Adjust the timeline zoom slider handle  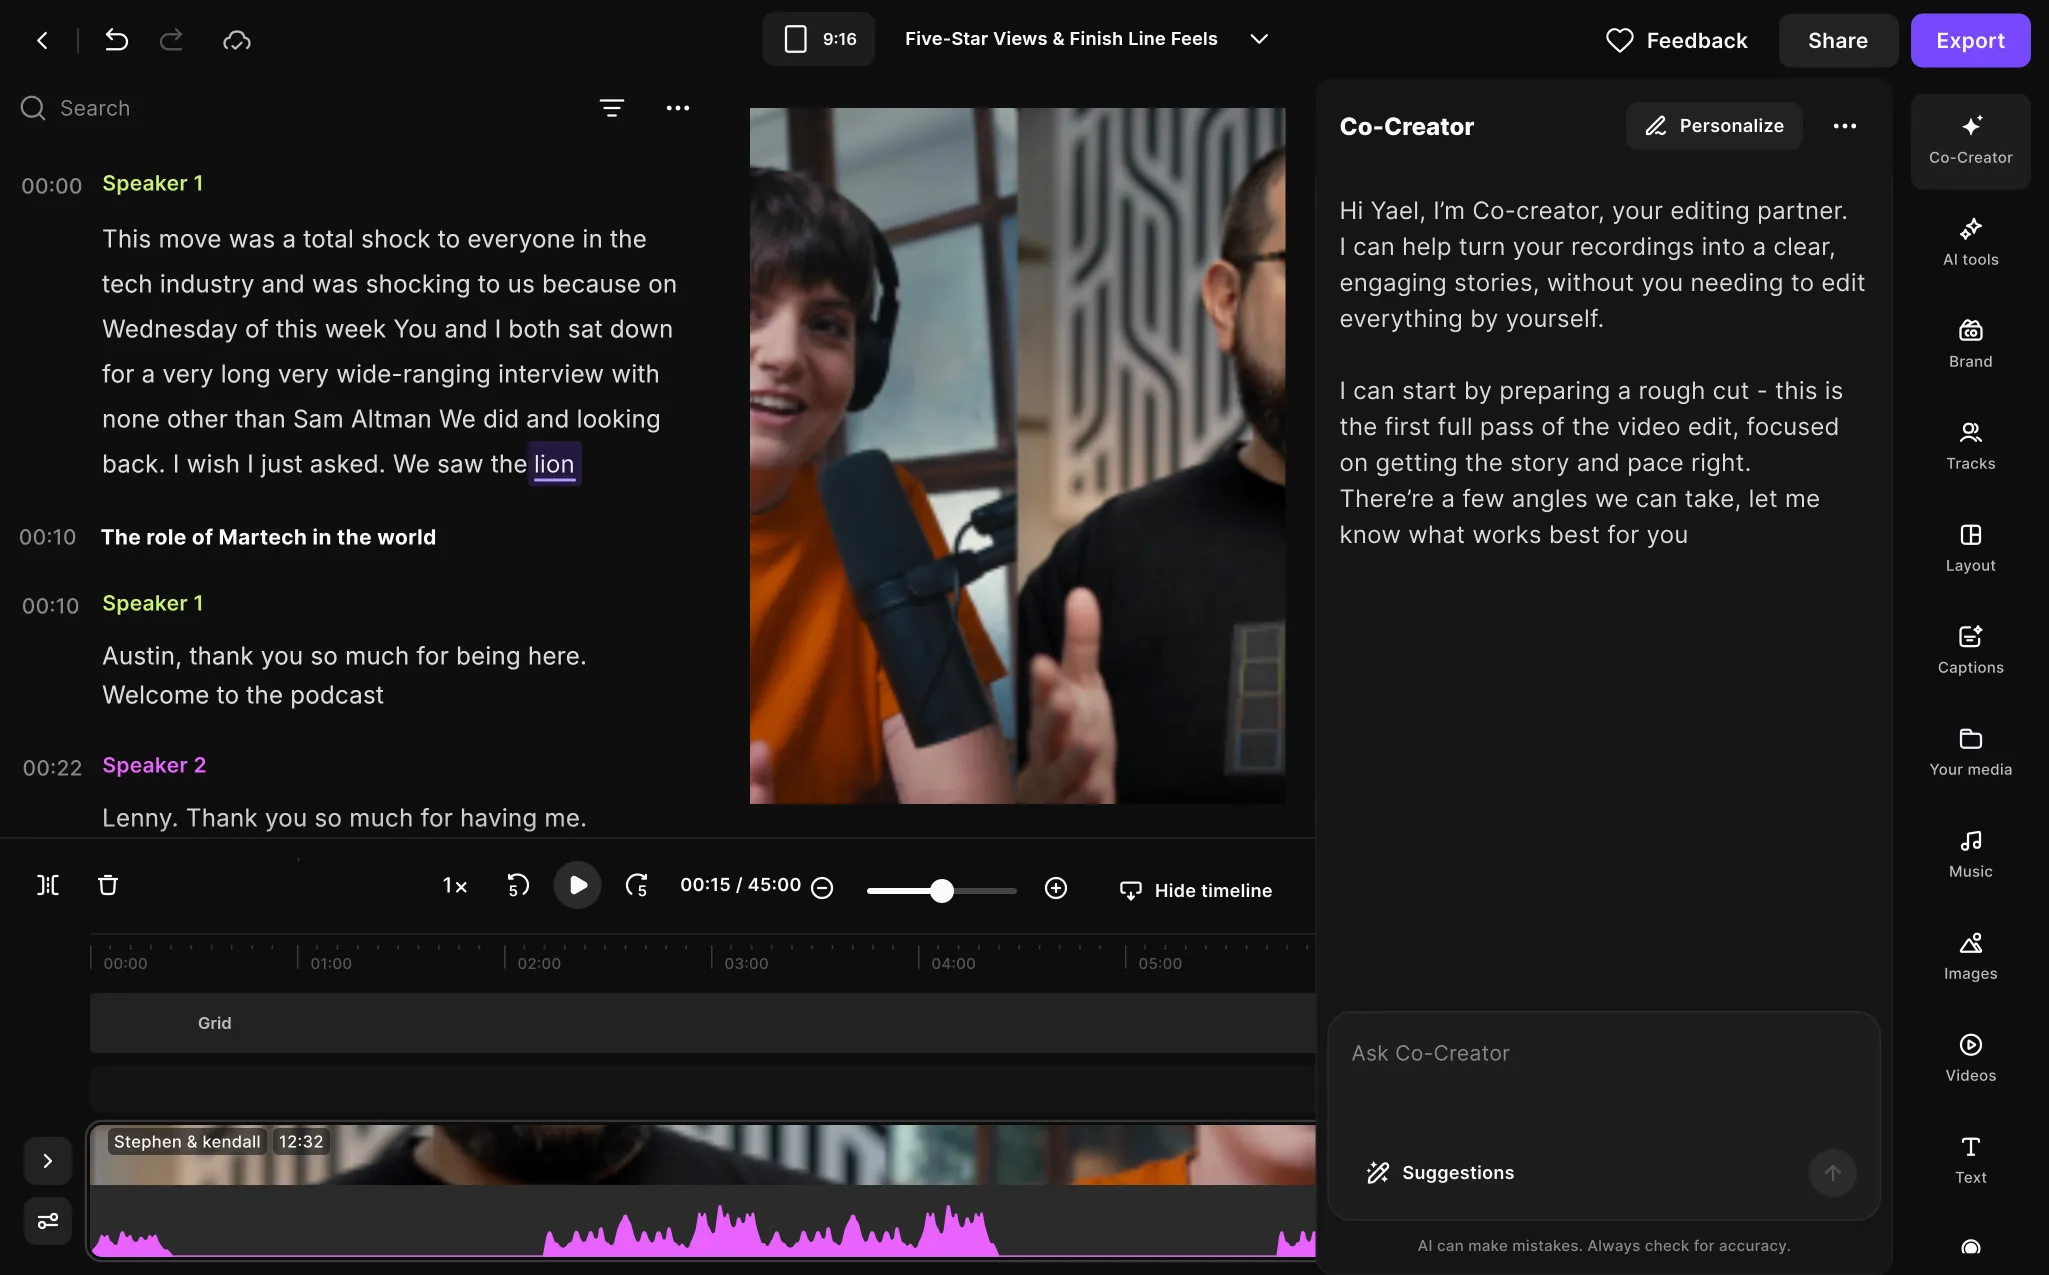941,890
